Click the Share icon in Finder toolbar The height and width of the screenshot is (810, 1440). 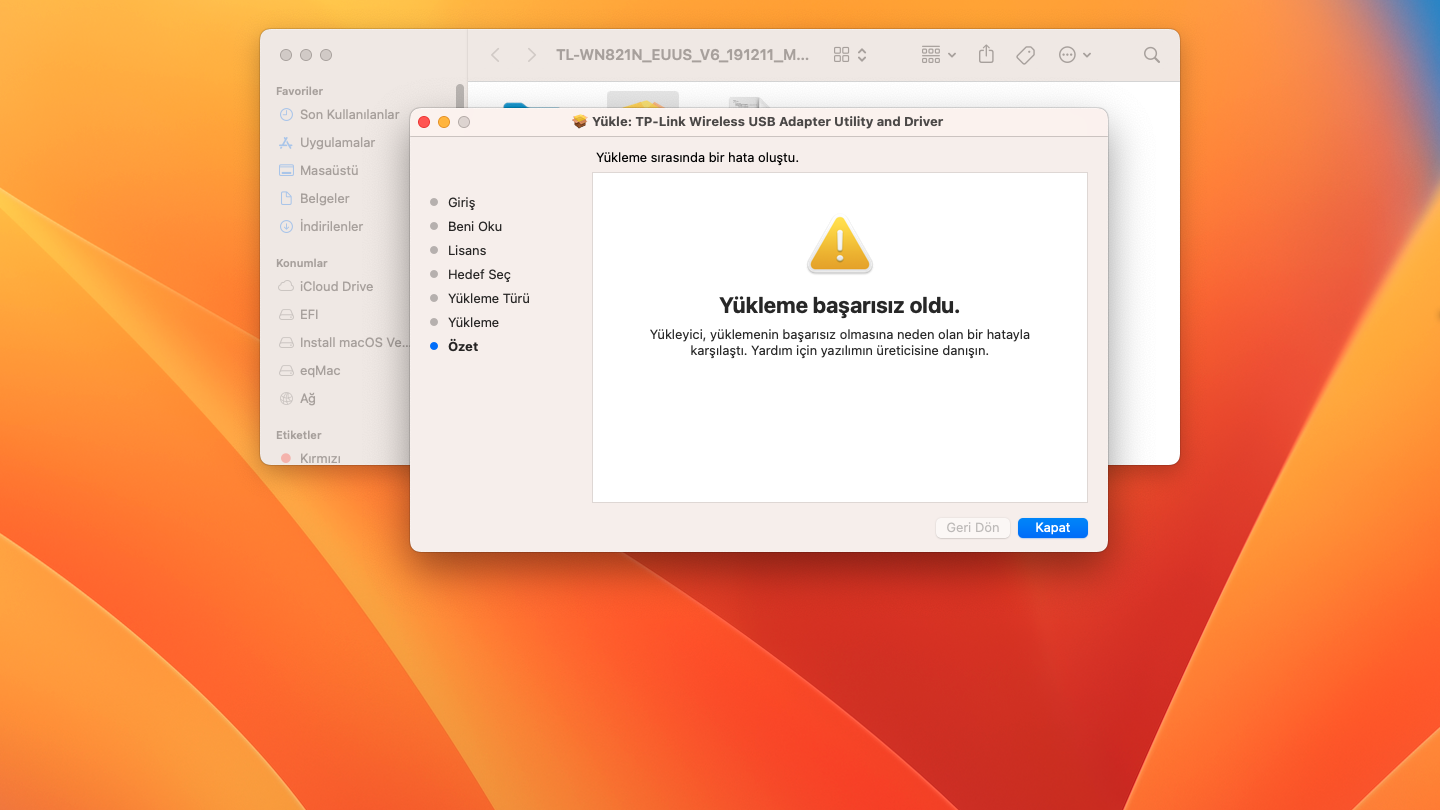(x=986, y=55)
